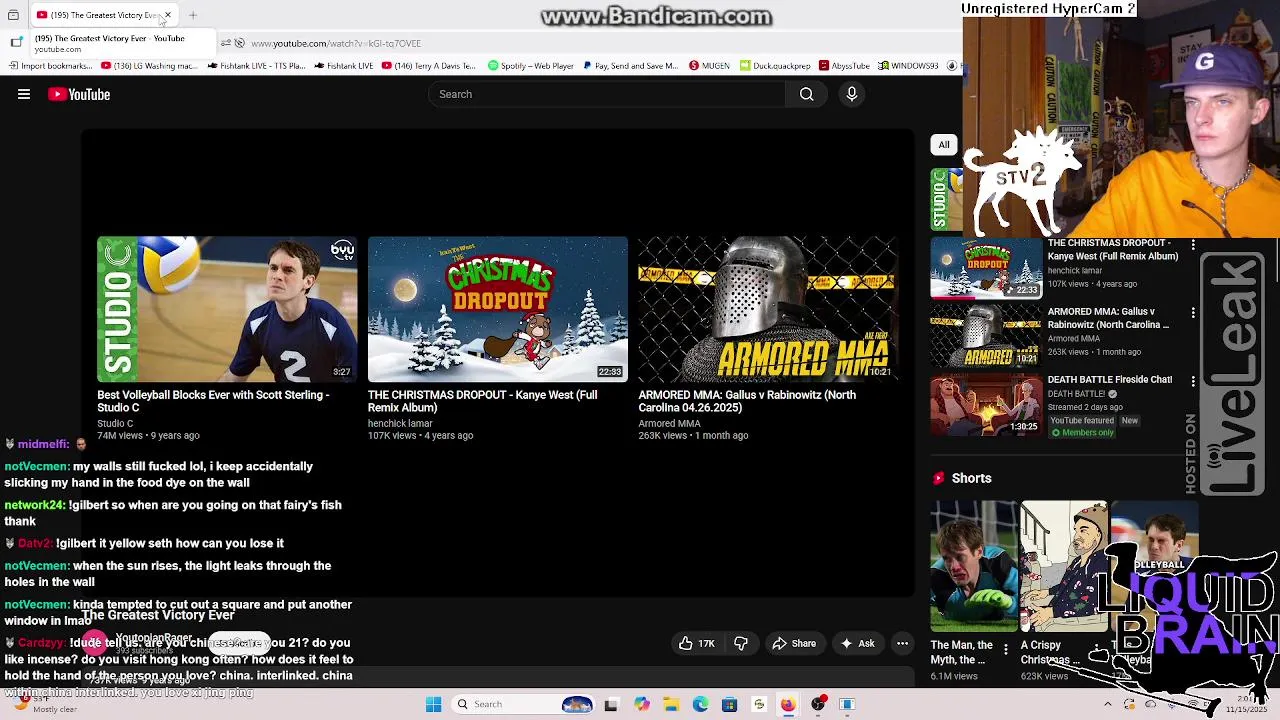
Task: Launch Copilot from taskbar
Action: pyautogui.click(x=642, y=704)
